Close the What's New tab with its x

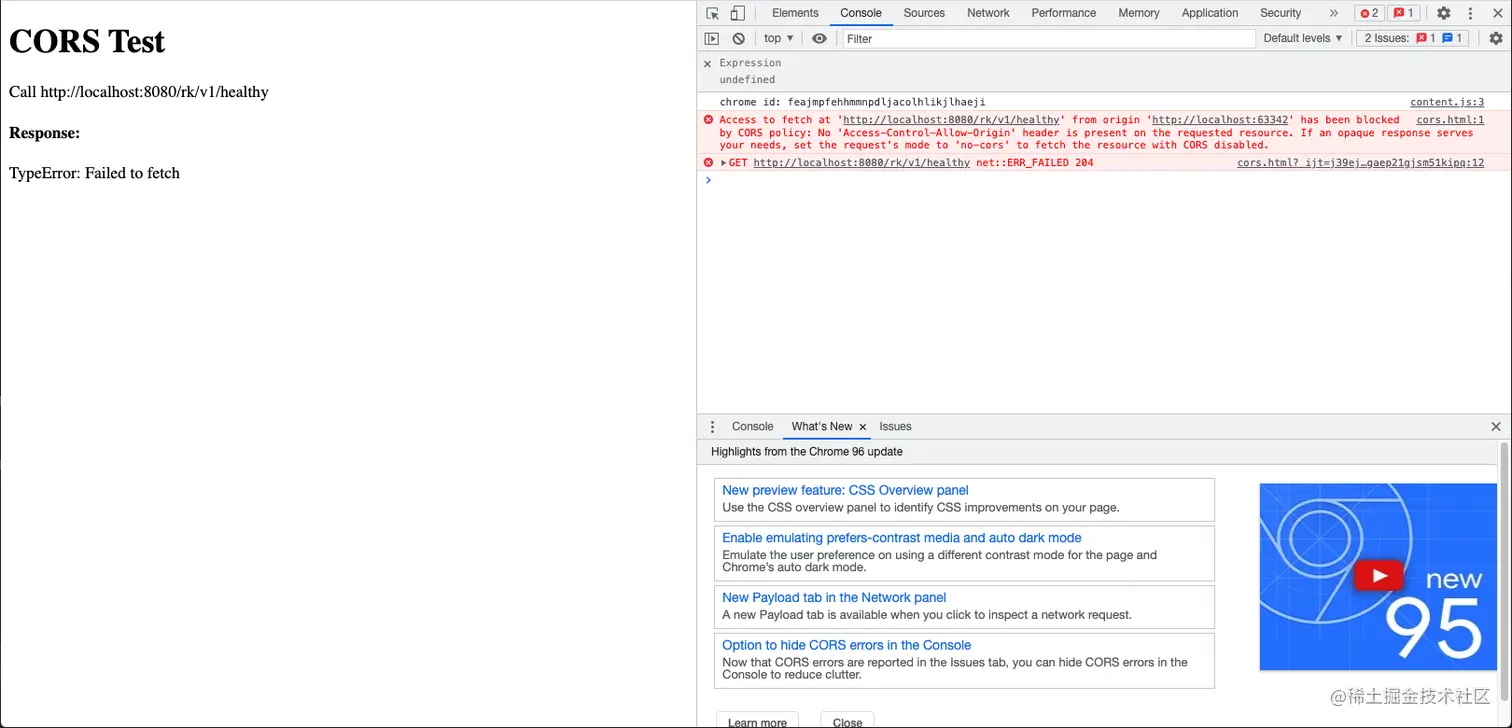(863, 426)
